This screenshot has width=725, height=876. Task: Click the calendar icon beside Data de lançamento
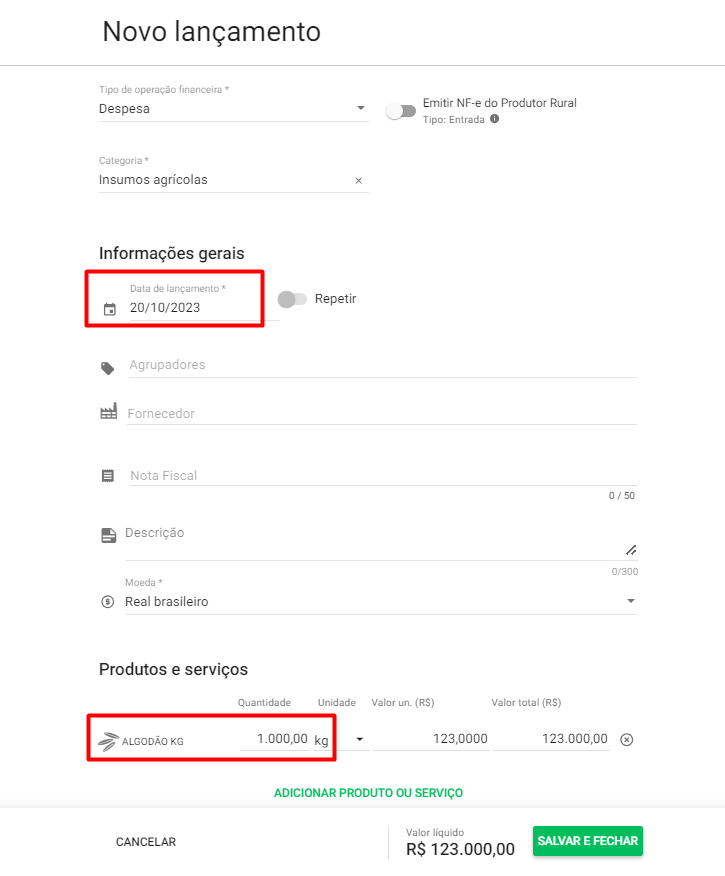[110, 309]
